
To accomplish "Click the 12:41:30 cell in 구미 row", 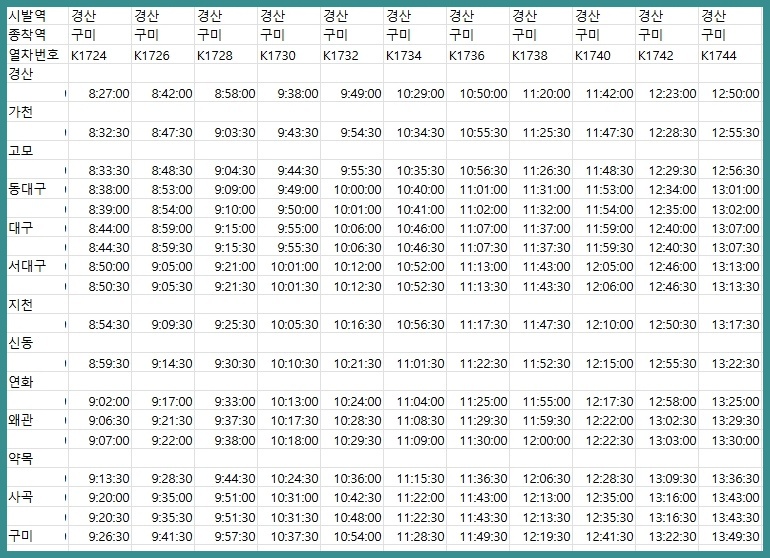I will (x=604, y=536).
